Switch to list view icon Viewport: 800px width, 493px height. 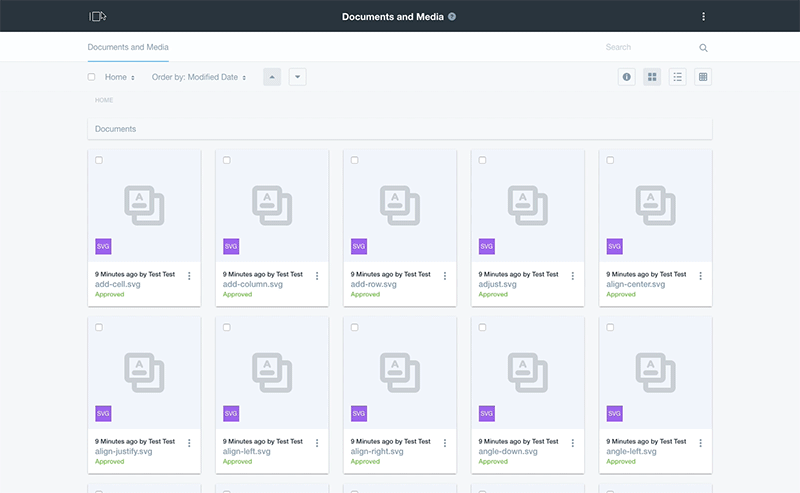(x=678, y=77)
